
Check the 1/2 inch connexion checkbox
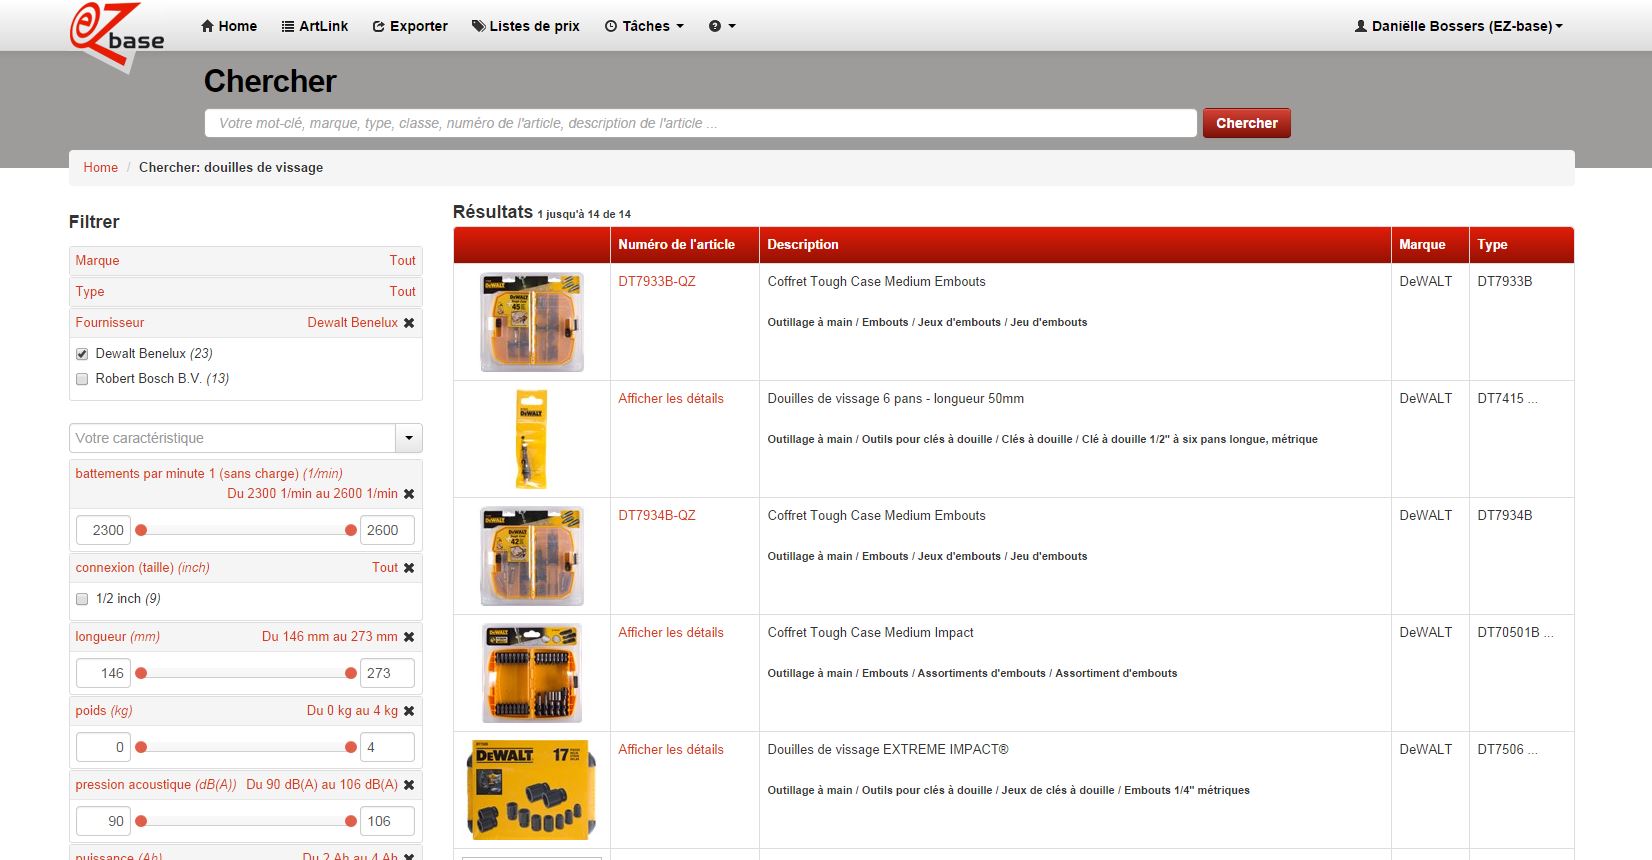click(82, 599)
